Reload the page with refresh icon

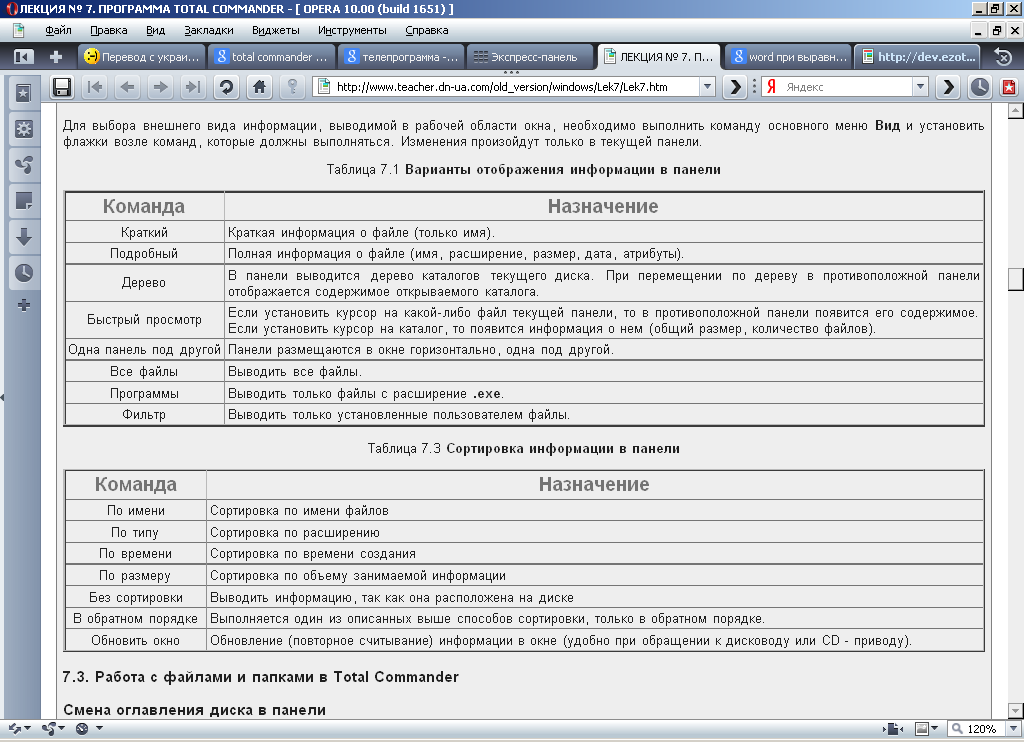[x=227, y=87]
